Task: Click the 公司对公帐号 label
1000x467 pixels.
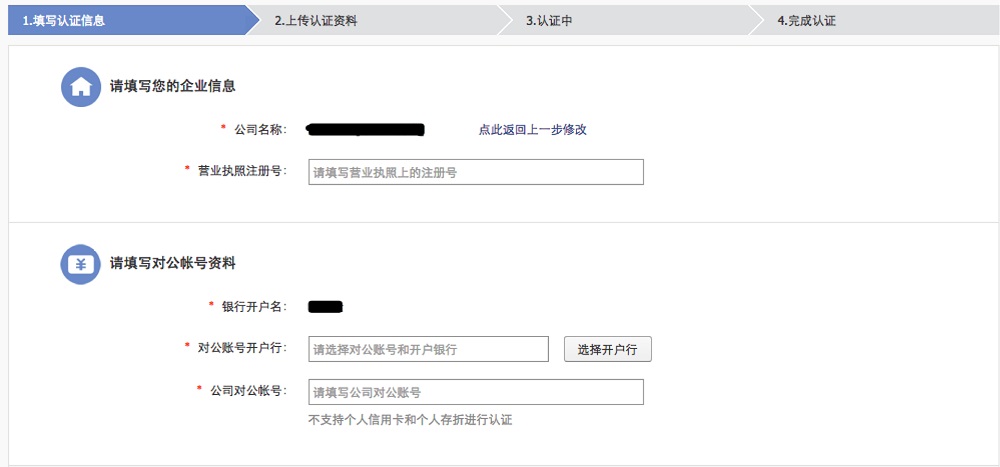Action: pyautogui.click(x=248, y=391)
